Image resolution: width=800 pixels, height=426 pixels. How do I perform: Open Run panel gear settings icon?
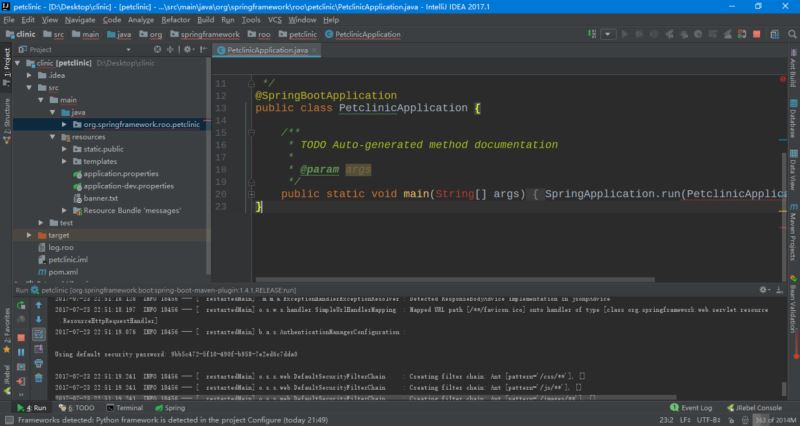pos(763,290)
